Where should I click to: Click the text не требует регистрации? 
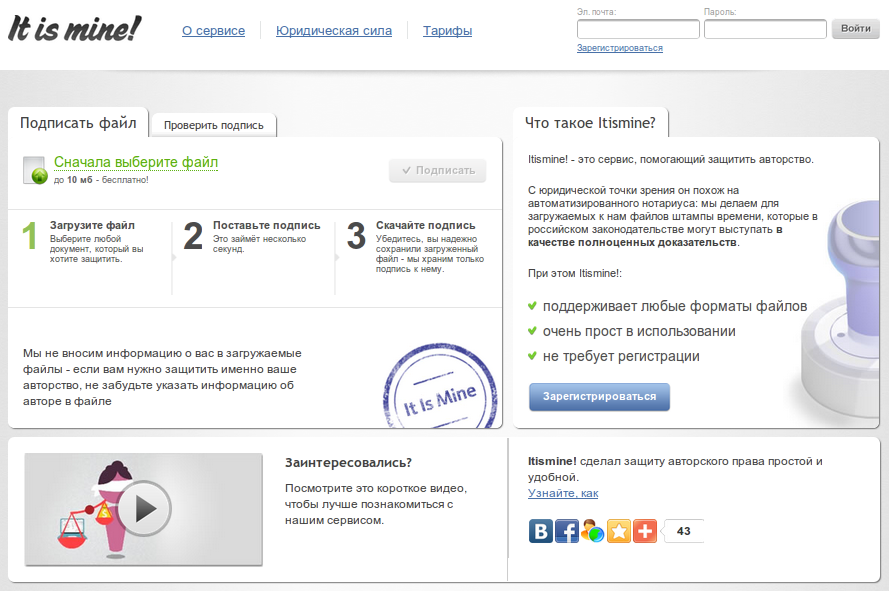coord(621,356)
